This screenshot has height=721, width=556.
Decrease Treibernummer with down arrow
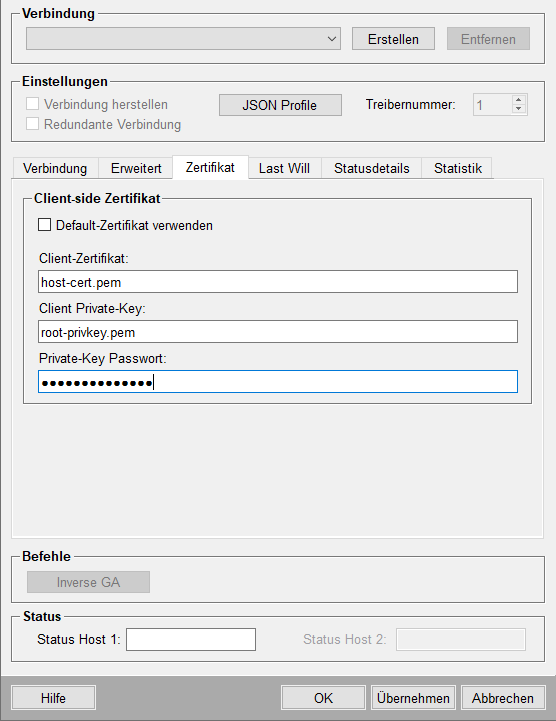point(519,109)
